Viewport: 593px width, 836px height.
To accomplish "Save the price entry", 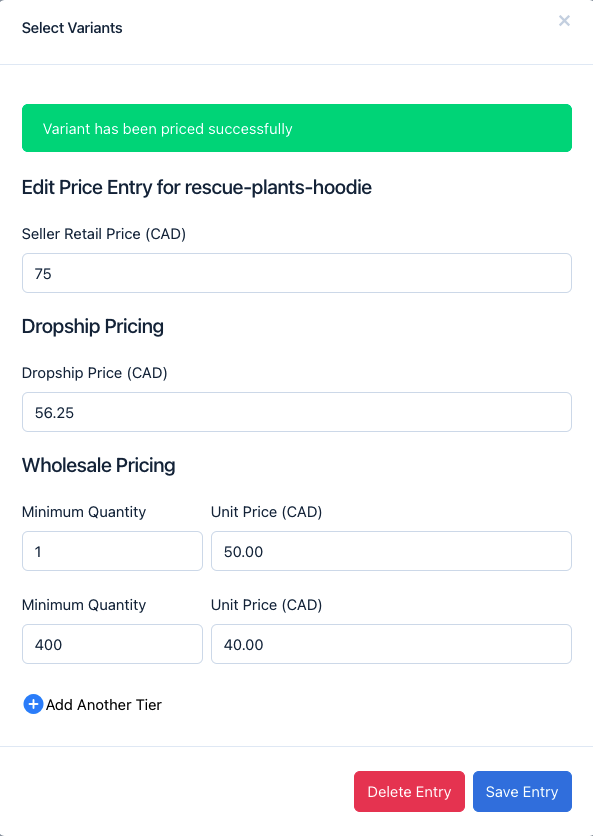I will 522,791.
